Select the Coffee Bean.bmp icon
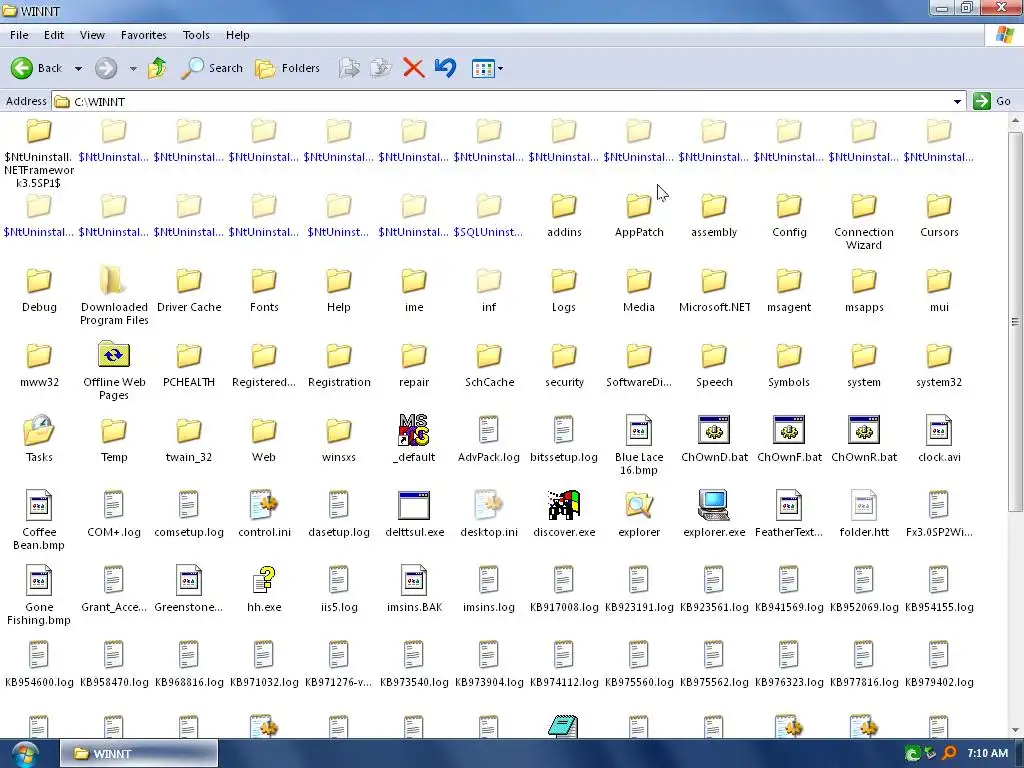The image size is (1024, 768). coord(39,505)
